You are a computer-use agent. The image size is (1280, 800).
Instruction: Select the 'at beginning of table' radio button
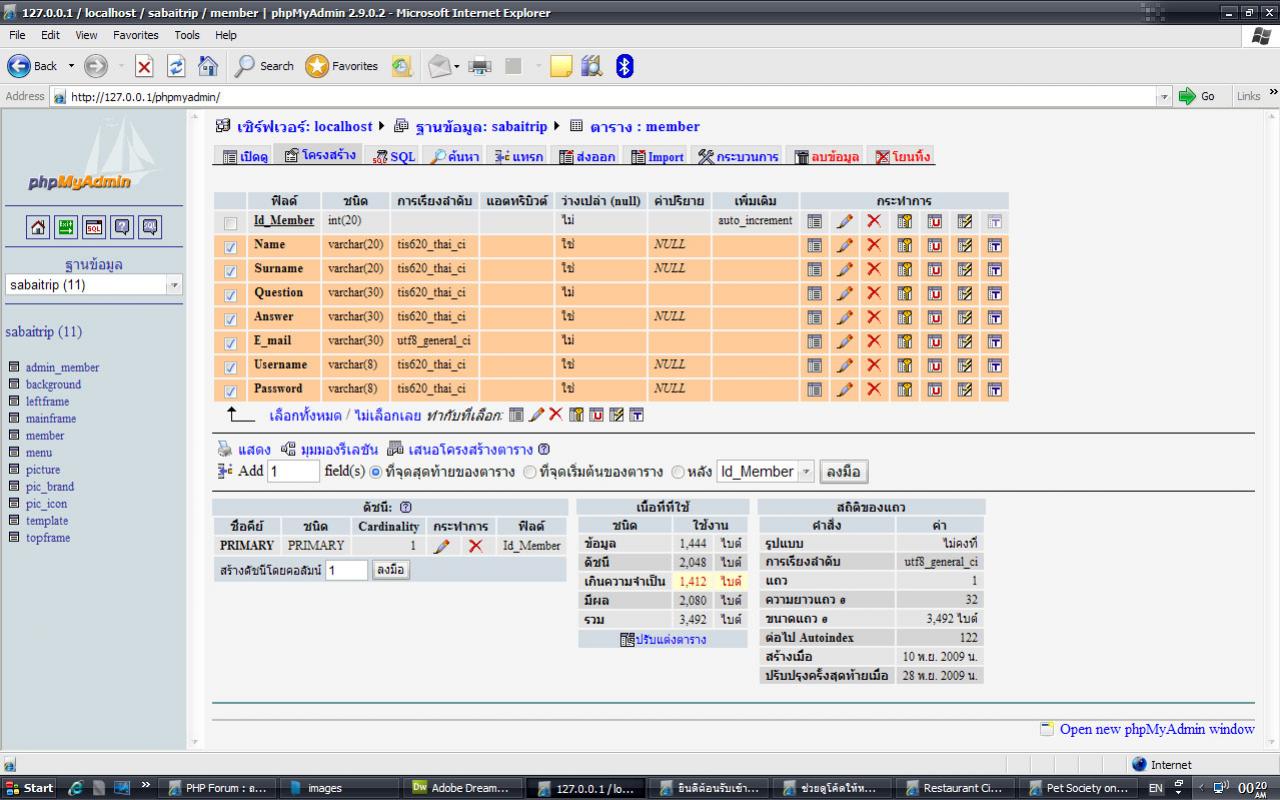[x=530, y=472]
